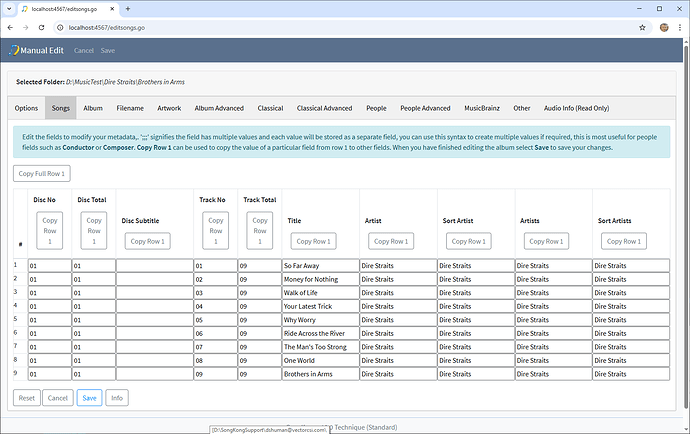The width and height of the screenshot is (690, 434).
Task: Open the Chrome three-dot menu
Action: pos(679,27)
